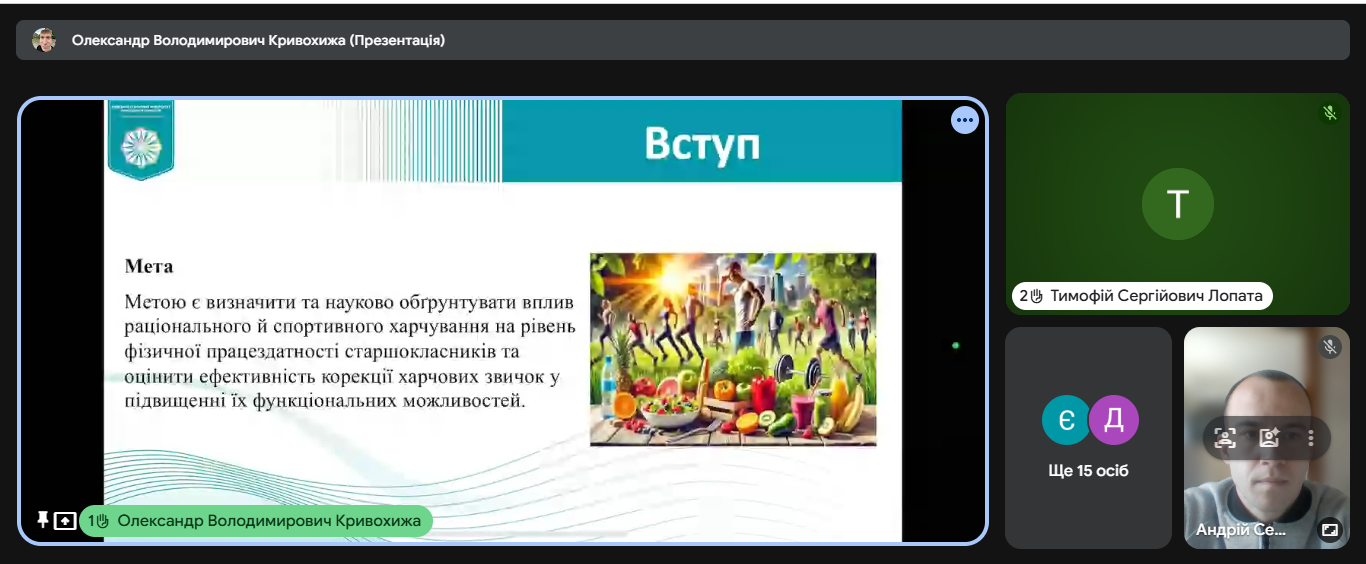Click the university logo on the slide

point(141,143)
